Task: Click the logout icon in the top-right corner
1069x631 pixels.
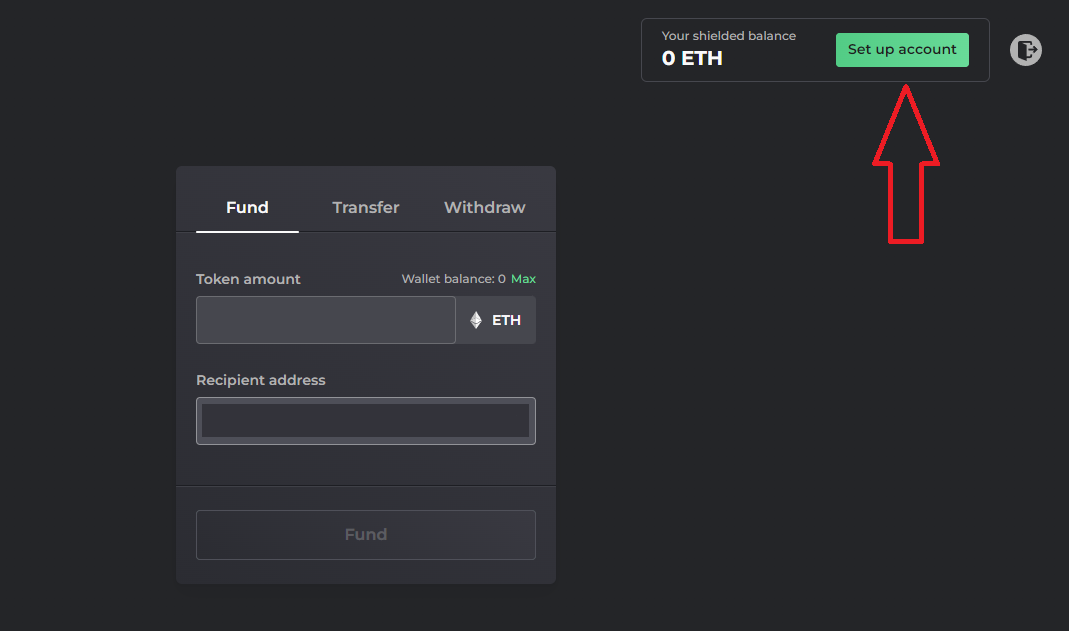Action: tap(1025, 49)
